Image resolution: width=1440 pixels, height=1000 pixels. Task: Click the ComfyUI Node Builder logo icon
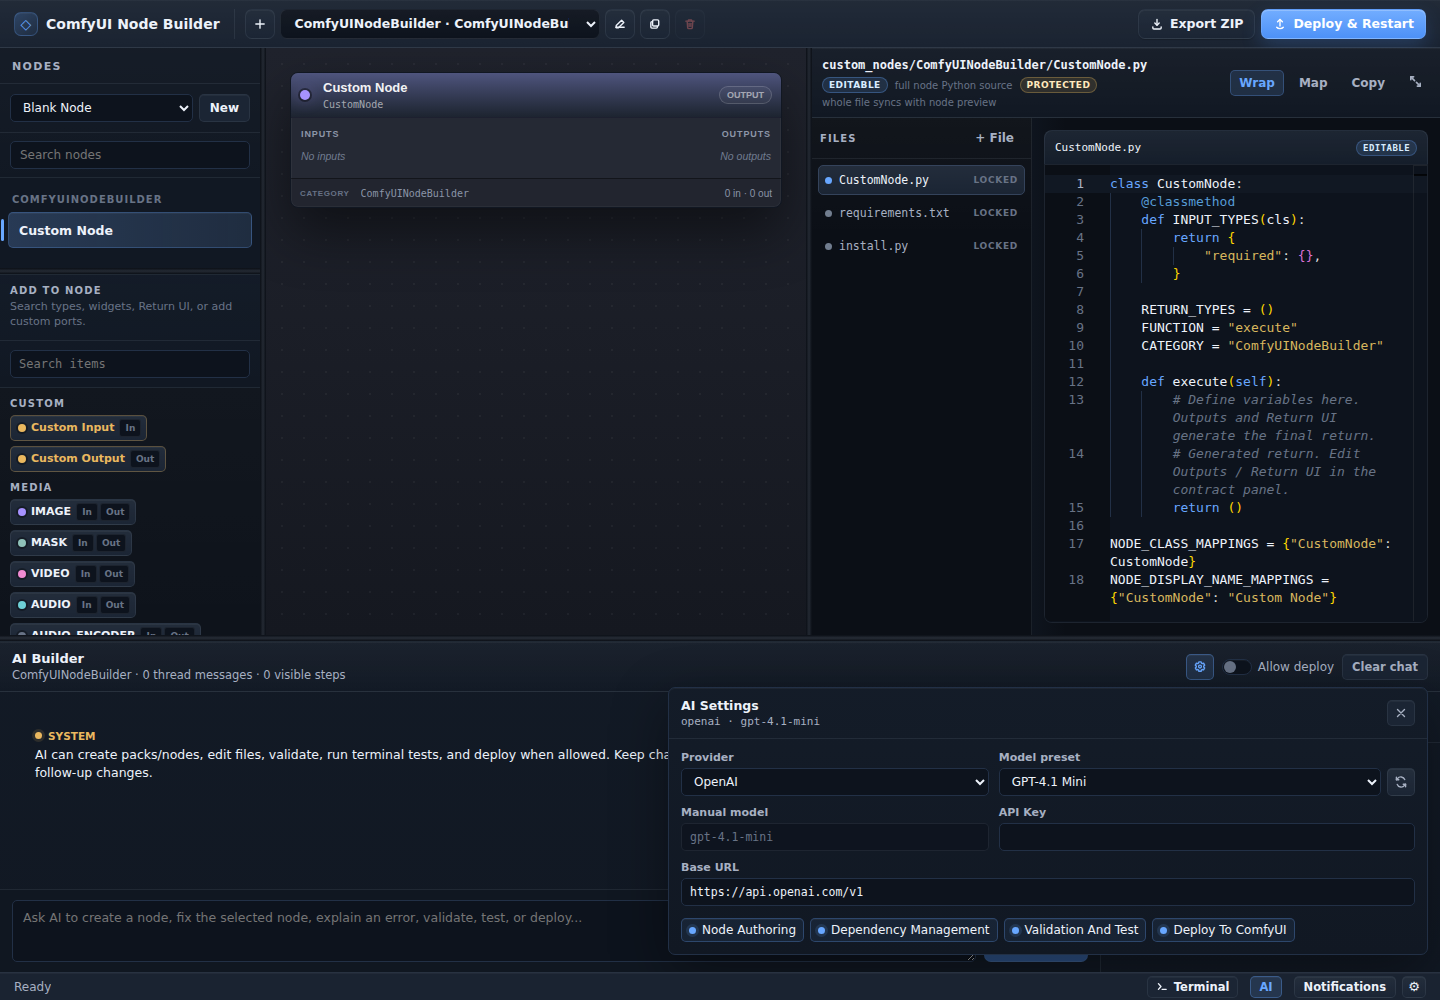[x=26, y=24]
